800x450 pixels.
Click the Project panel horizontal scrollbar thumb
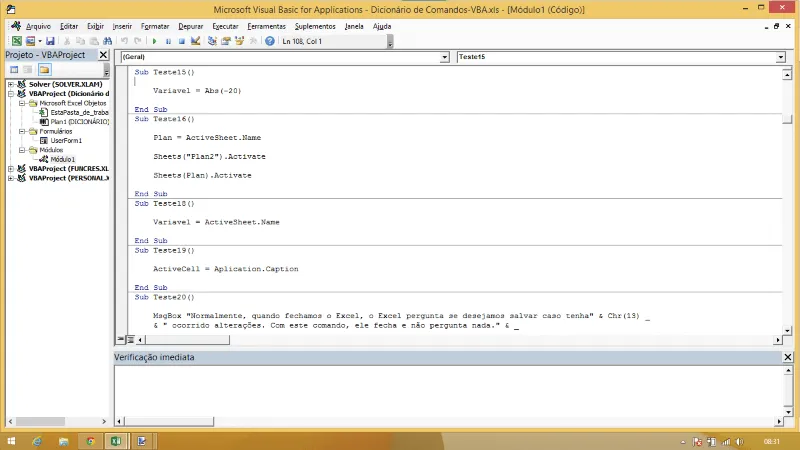[x=39, y=421]
